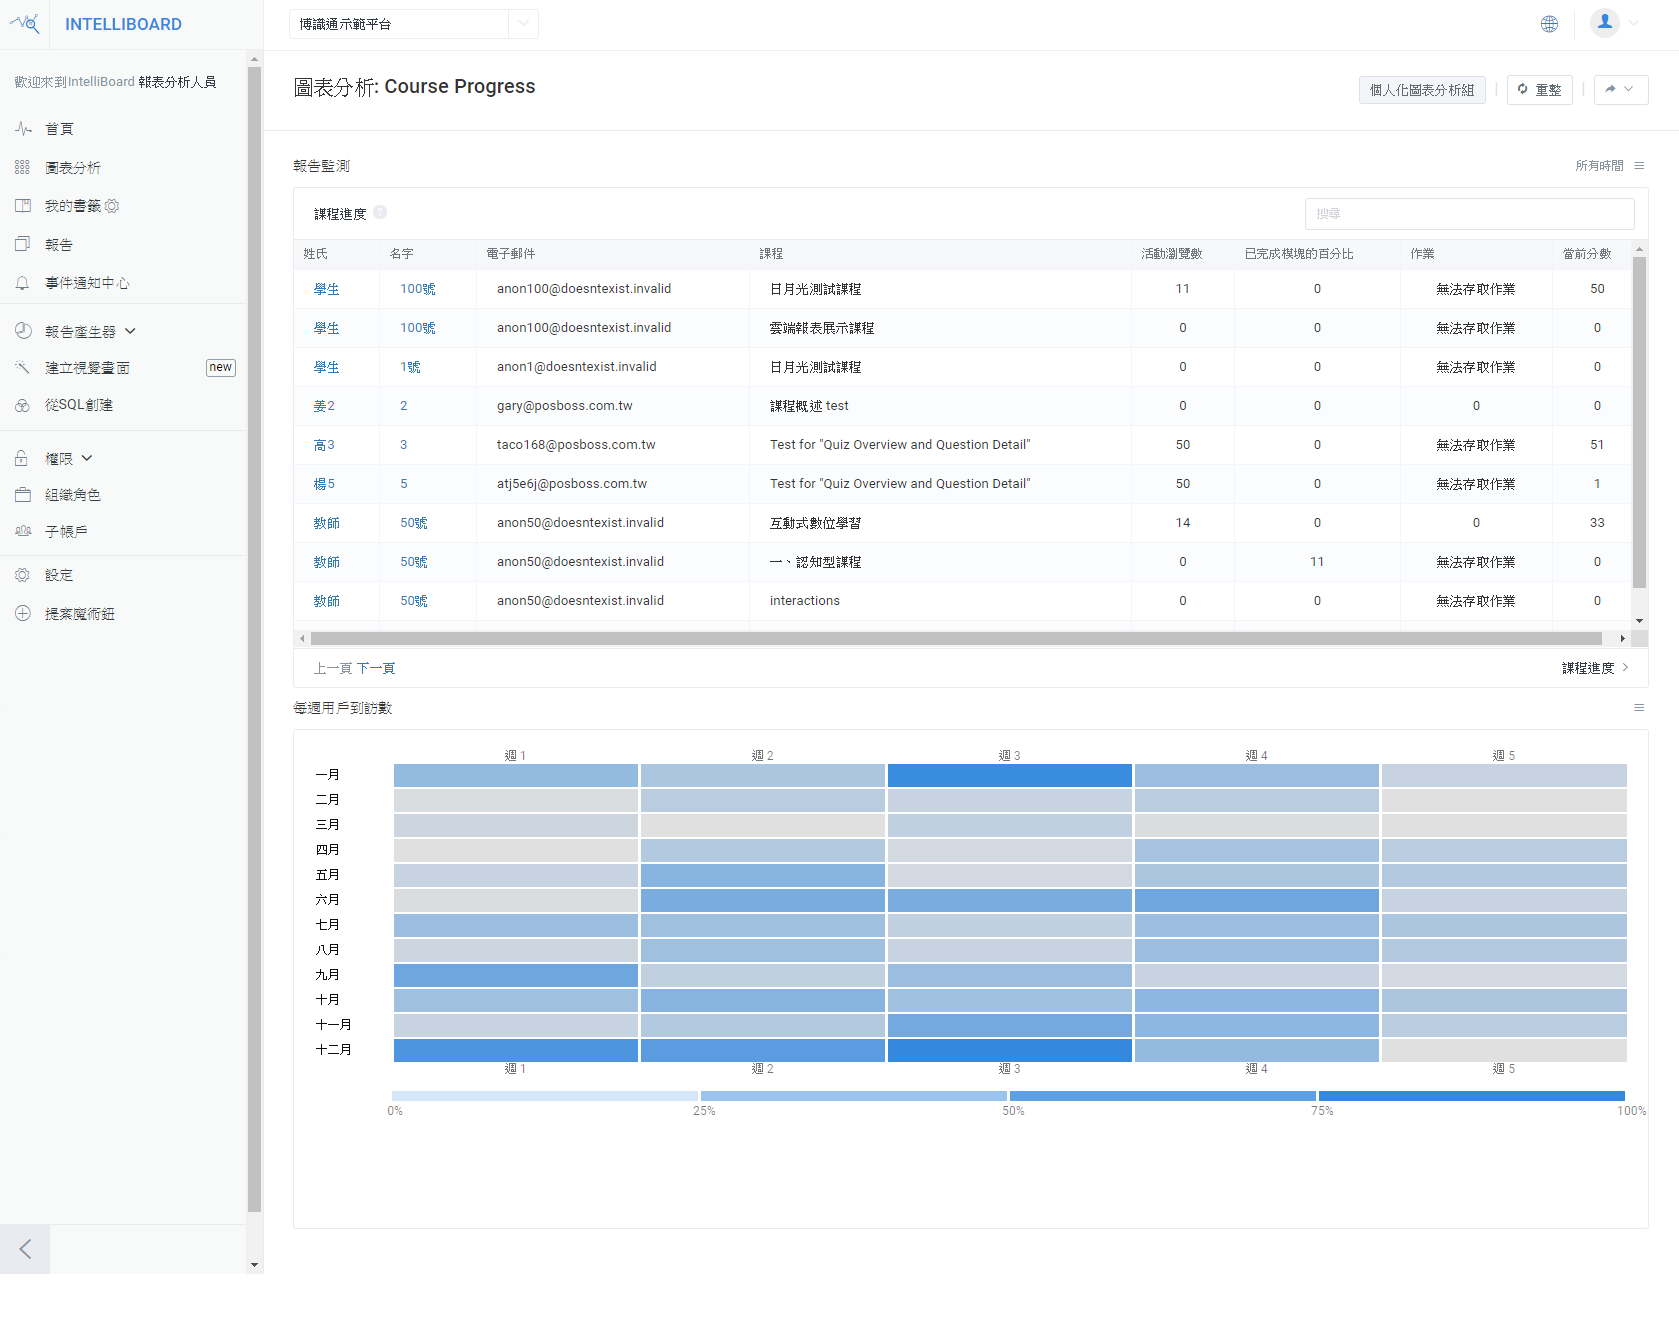Open the user profile avatar menu

click(x=1605, y=23)
